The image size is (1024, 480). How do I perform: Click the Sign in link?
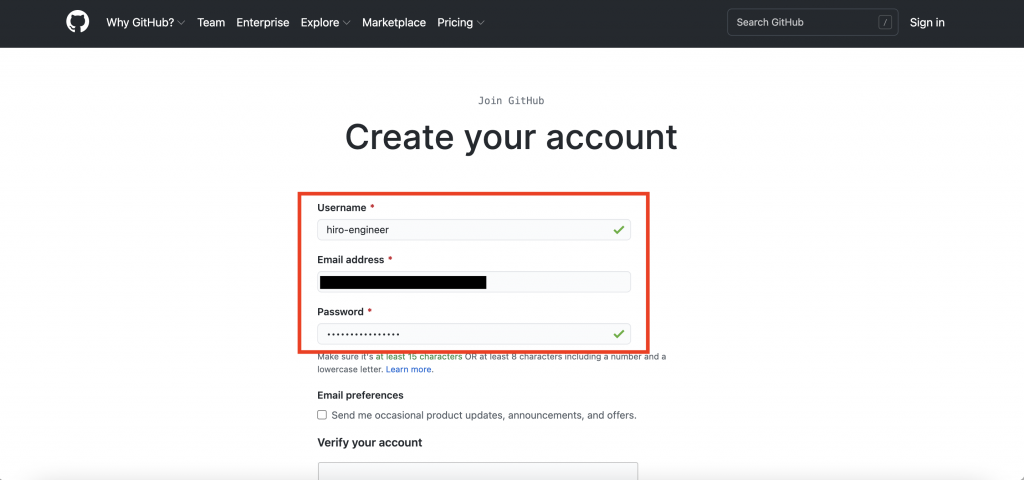click(927, 22)
